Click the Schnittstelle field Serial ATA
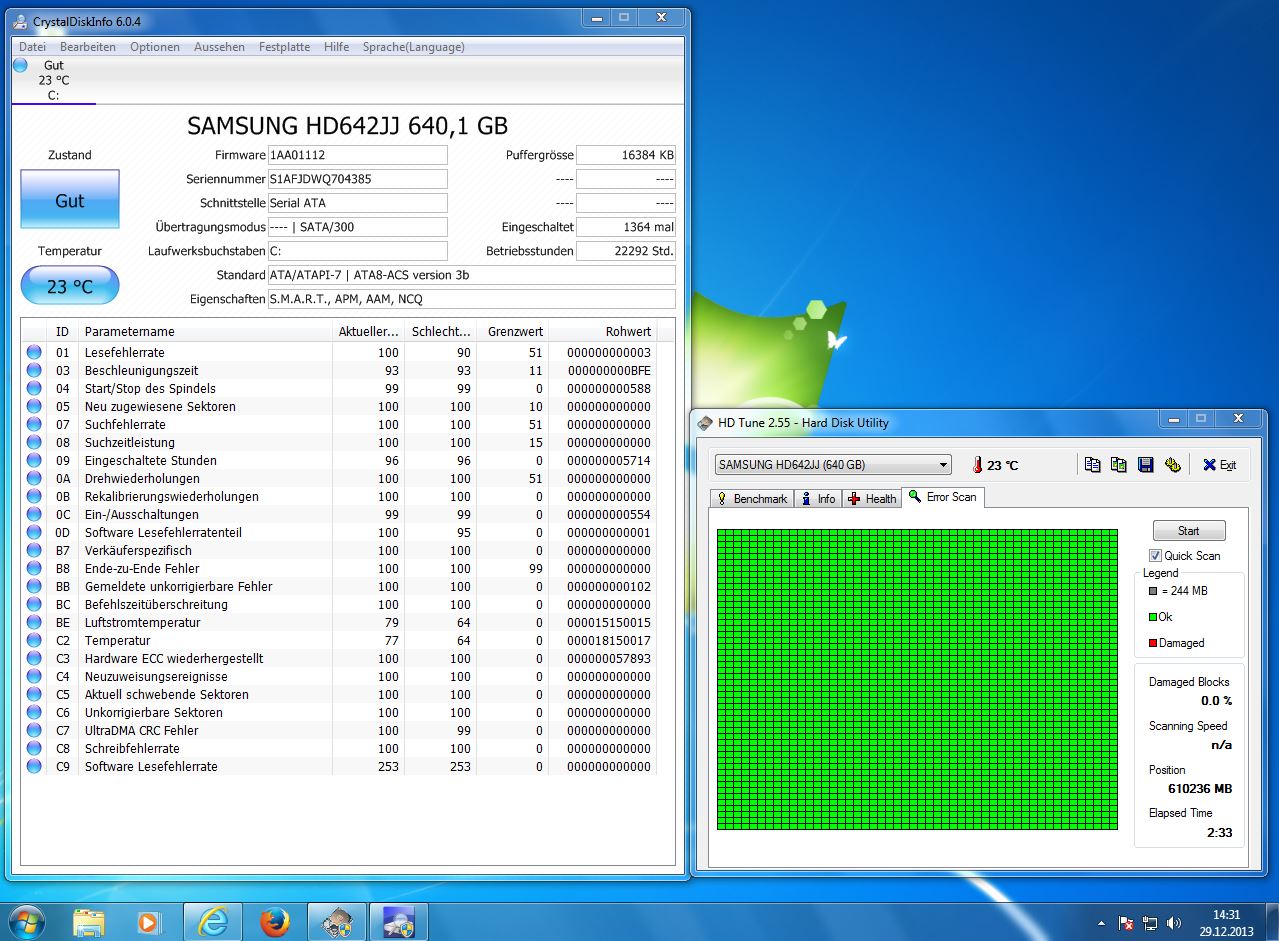1279x941 pixels. (357, 203)
